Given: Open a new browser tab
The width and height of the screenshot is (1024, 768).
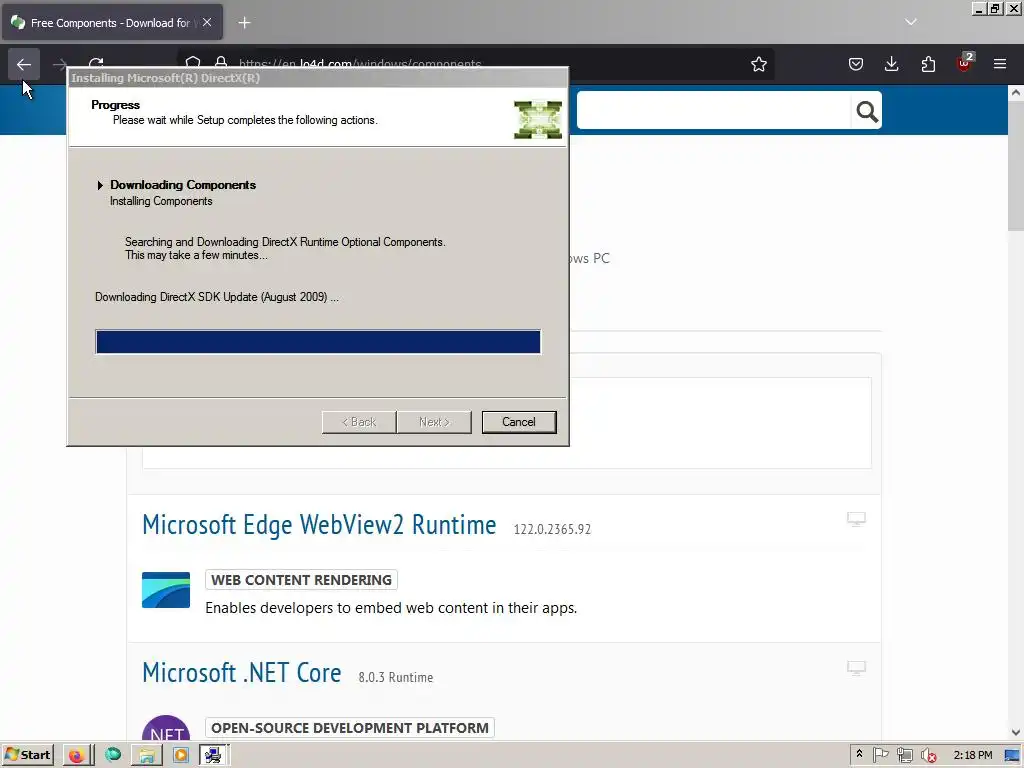Looking at the screenshot, I should tap(244, 23).
